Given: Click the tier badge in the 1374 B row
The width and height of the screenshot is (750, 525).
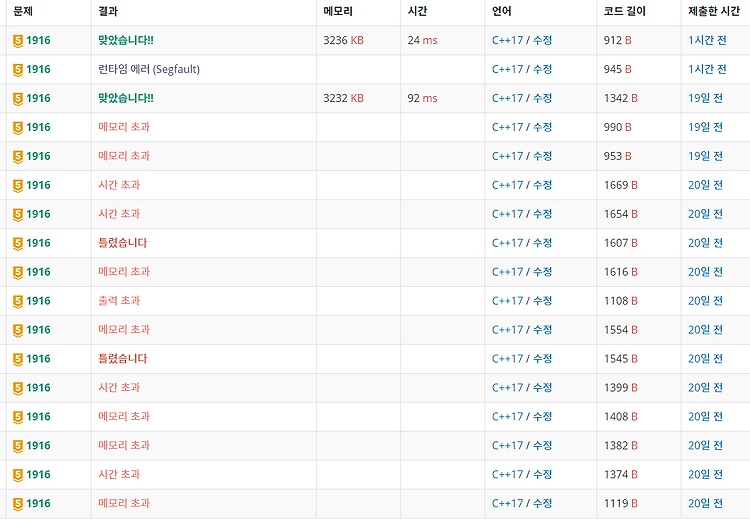Looking at the screenshot, I should pyautogui.click(x=18, y=475).
